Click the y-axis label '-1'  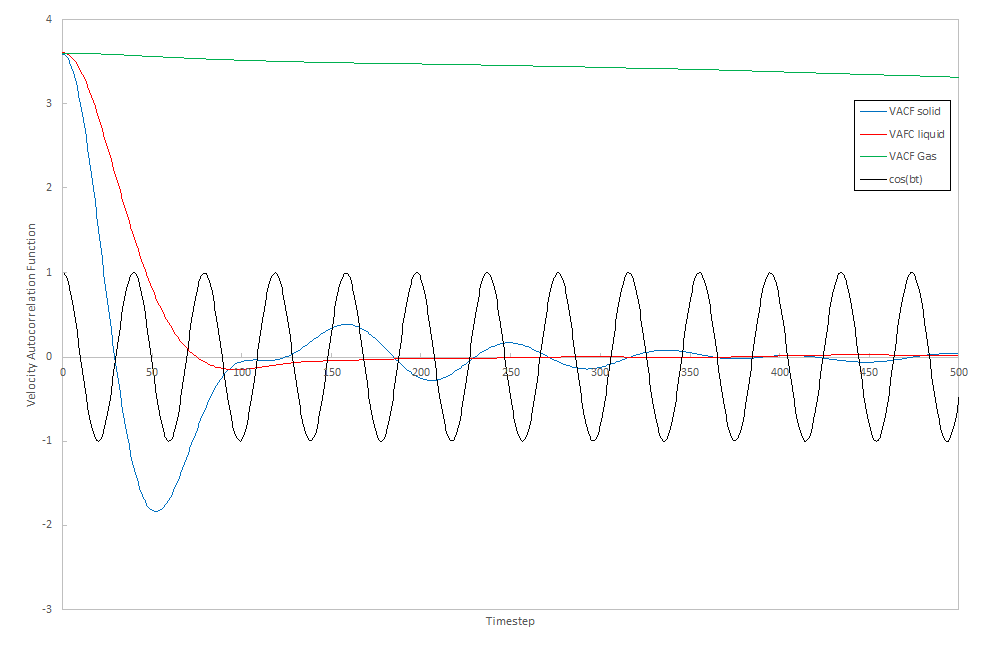[47, 441]
